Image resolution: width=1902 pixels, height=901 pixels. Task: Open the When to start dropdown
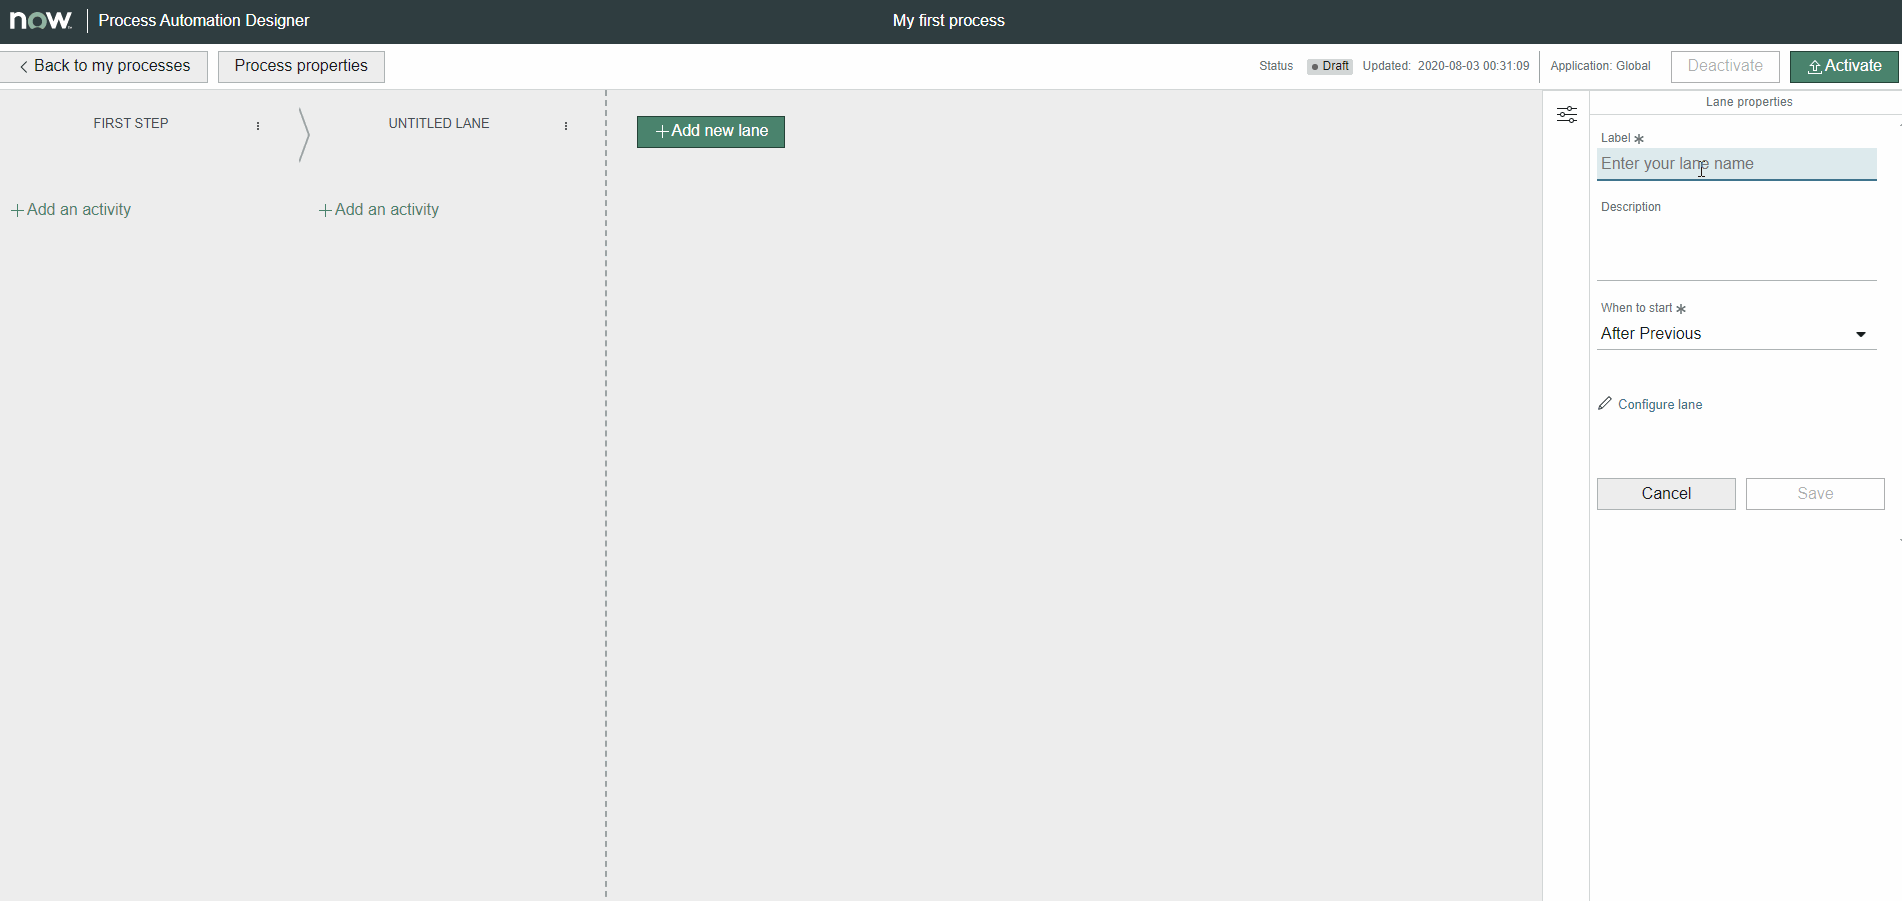pyautogui.click(x=1736, y=334)
